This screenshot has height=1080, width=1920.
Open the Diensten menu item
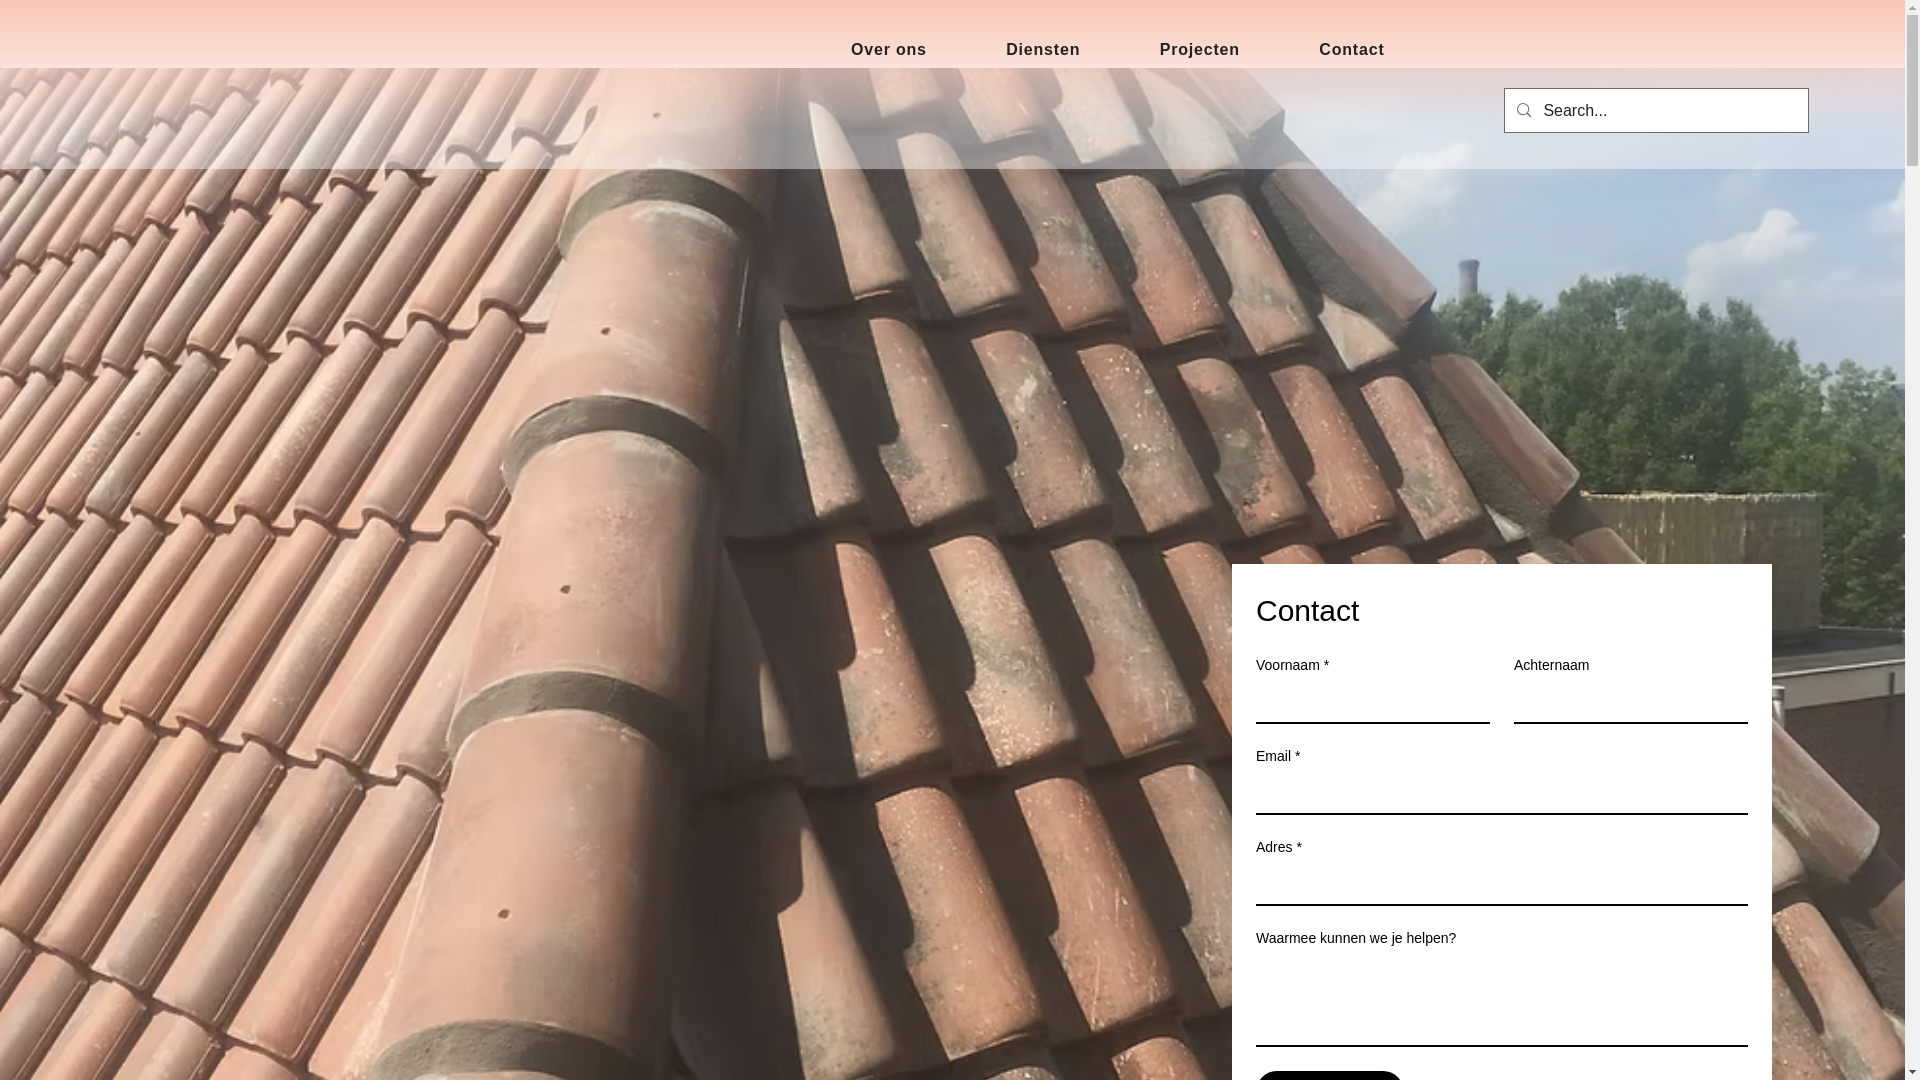click(1042, 50)
